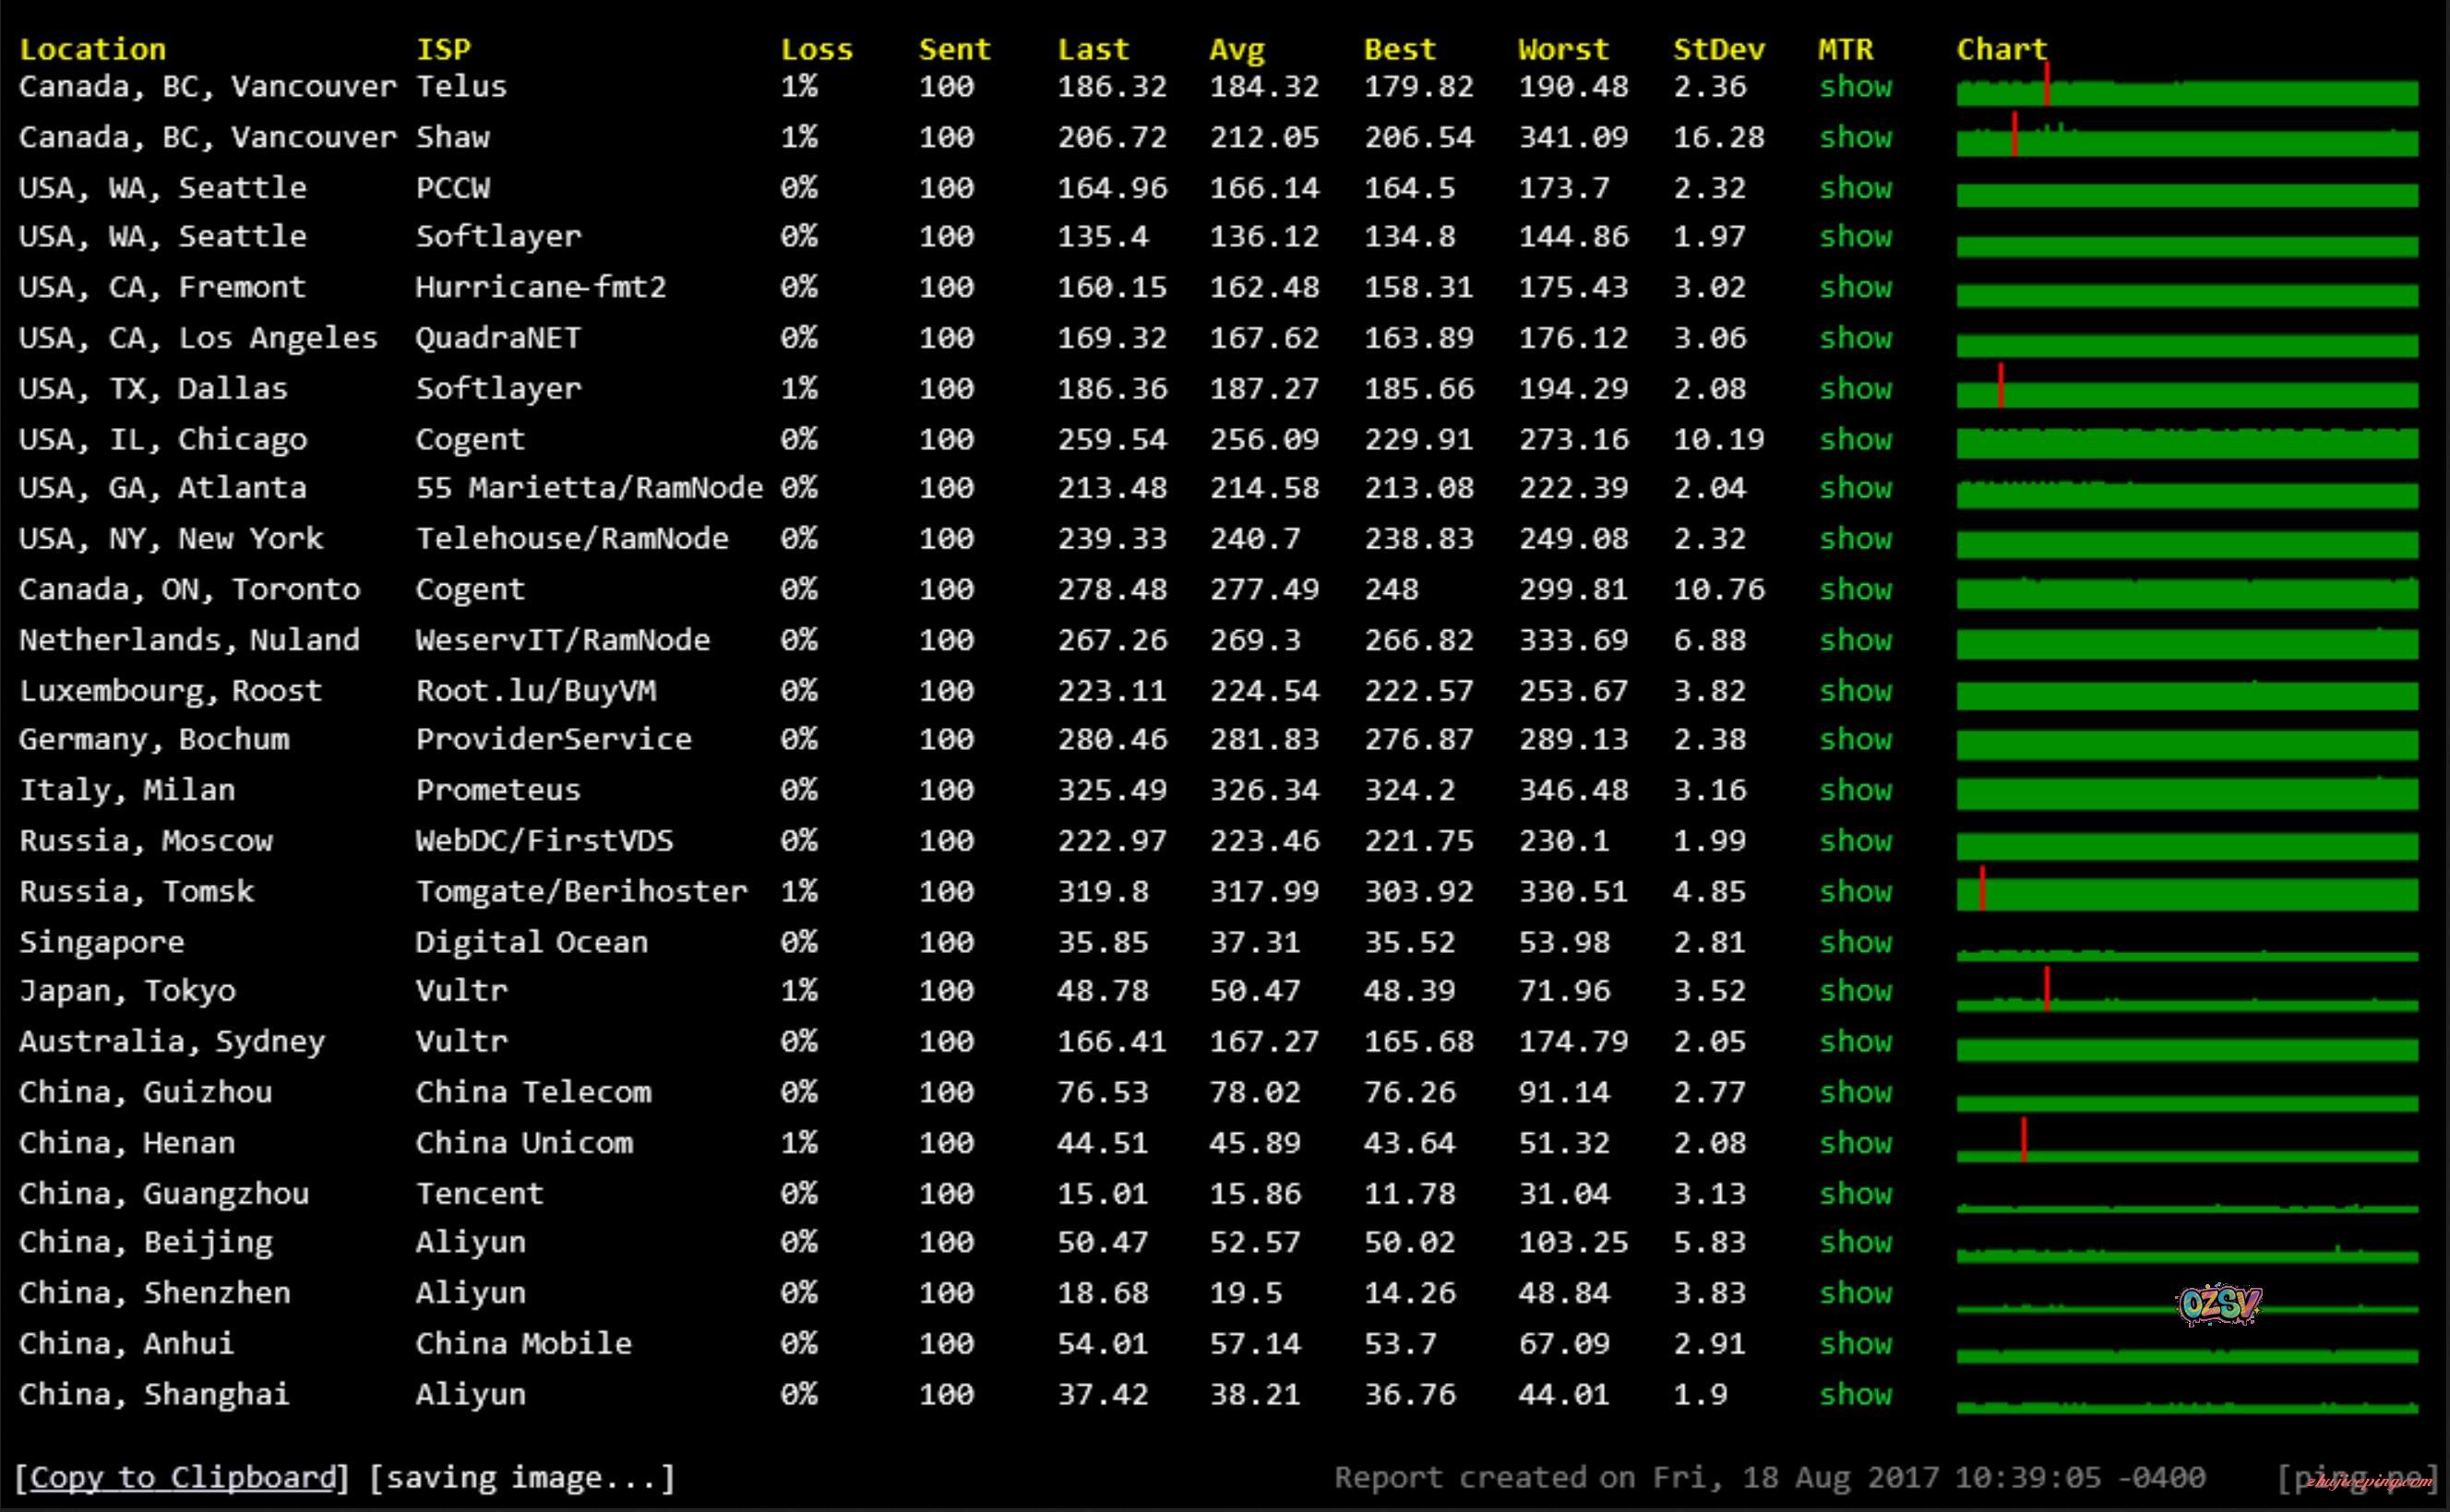Viewport: 2450px width, 1512px height.
Task: Click the Vancouver Telus latency chart
Action: coord(2187,93)
